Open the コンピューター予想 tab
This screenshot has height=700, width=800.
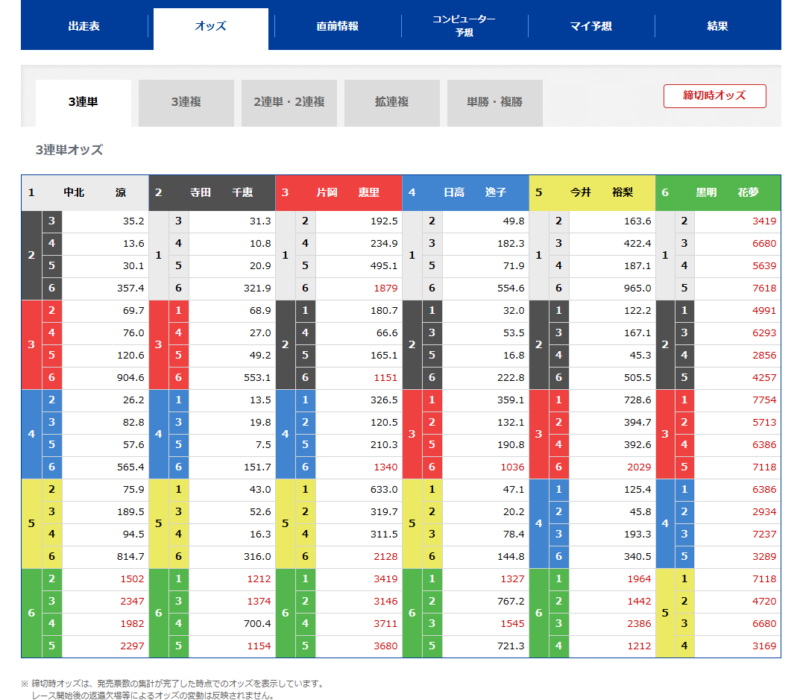point(464,26)
